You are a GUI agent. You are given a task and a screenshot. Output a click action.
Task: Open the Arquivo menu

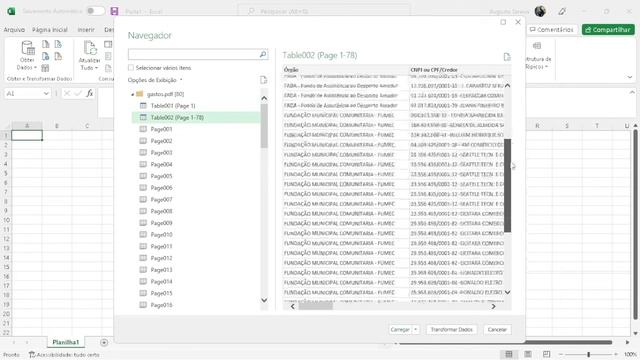[14, 30]
